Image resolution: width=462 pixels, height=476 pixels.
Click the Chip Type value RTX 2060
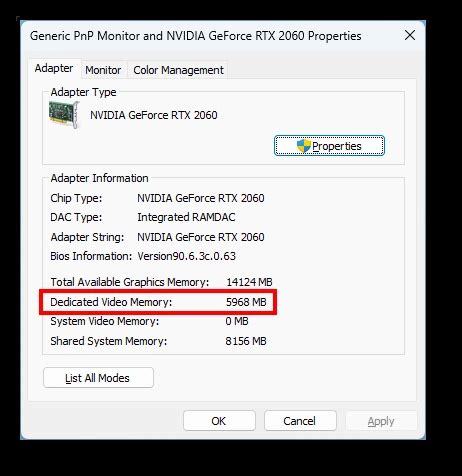(201, 198)
